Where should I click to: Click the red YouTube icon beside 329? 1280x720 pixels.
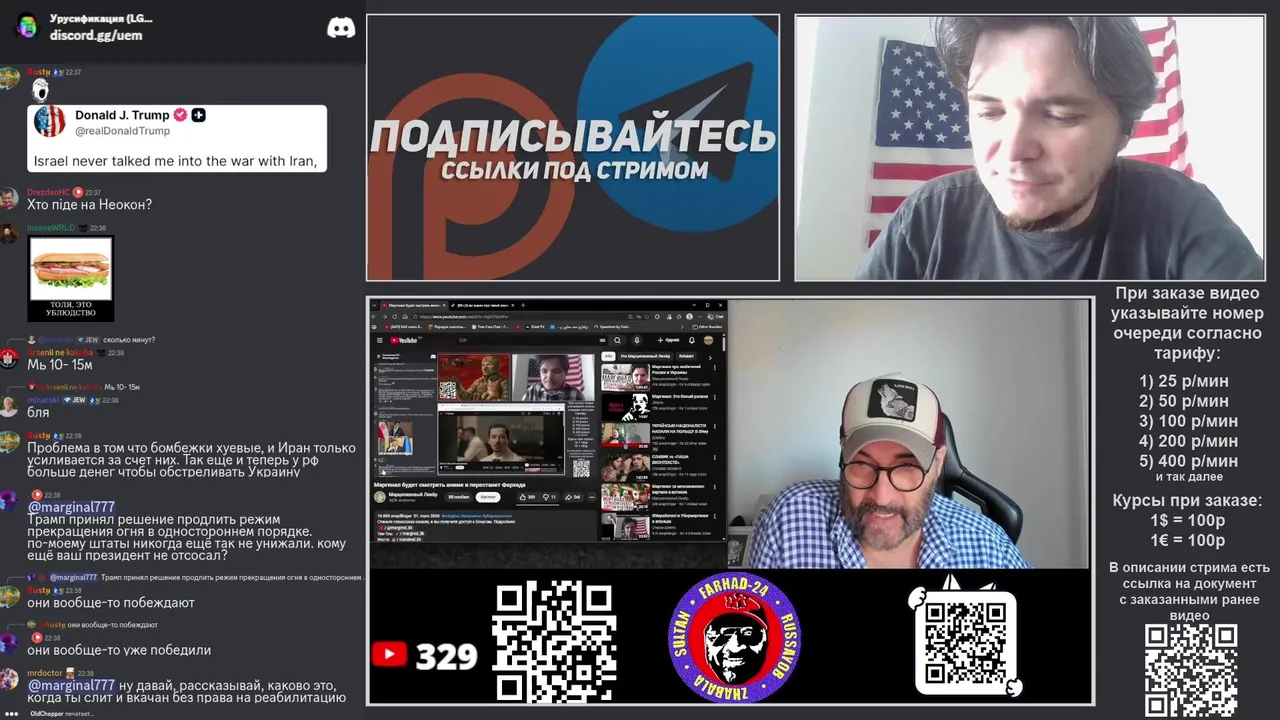coord(389,655)
